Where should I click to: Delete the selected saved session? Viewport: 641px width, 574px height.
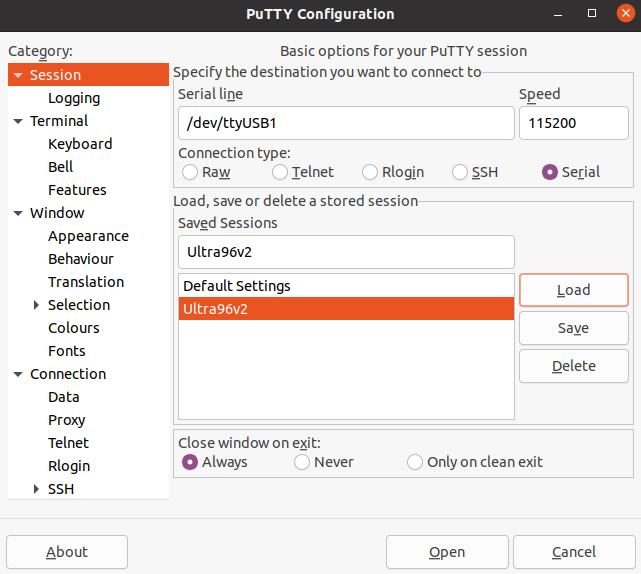point(574,366)
